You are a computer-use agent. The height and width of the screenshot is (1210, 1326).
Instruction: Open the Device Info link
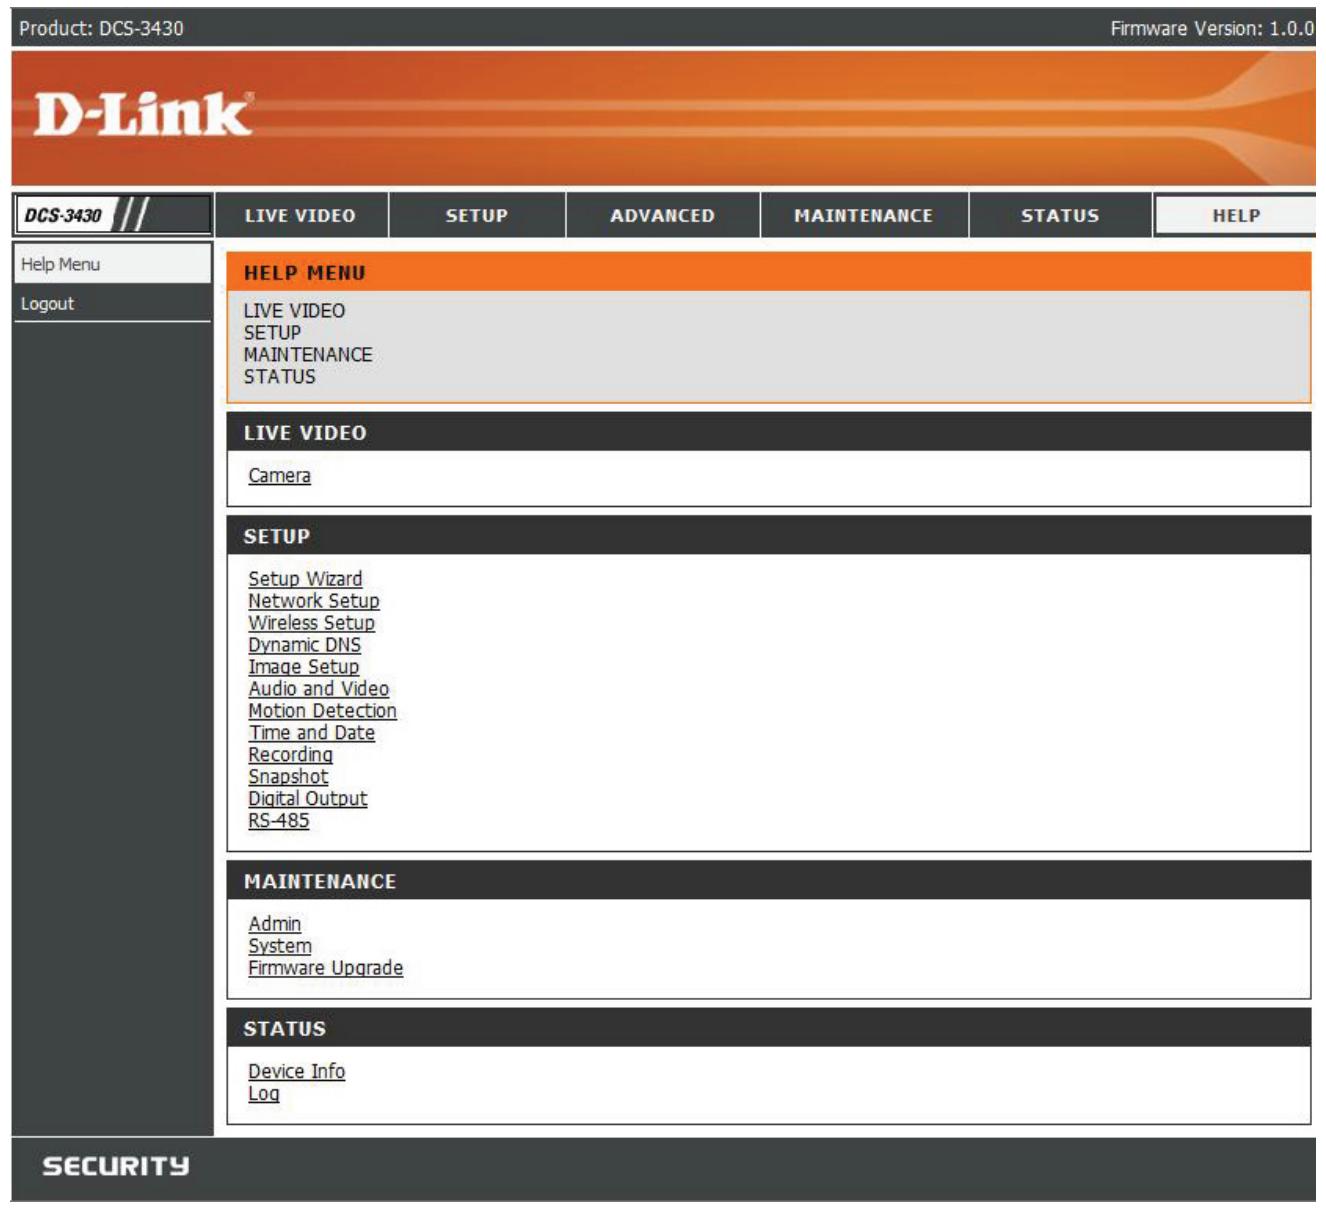pyautogui.click(x=296, y=1071)
